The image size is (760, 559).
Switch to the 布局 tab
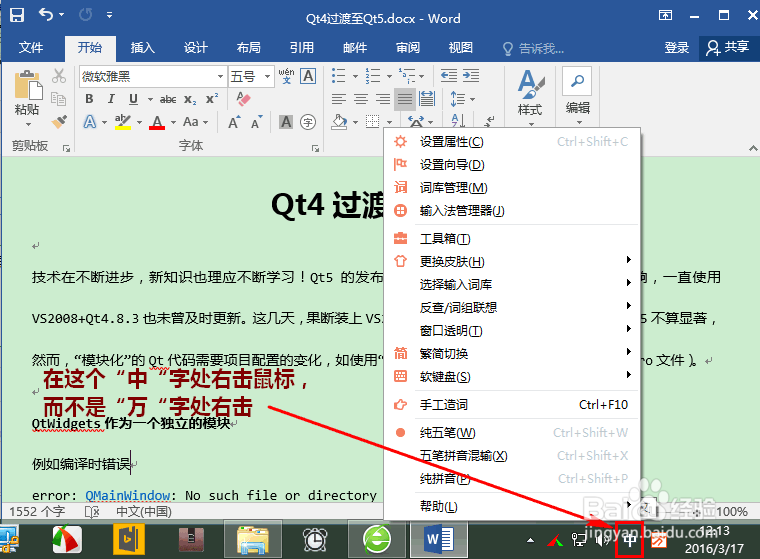tap(249, 48)
